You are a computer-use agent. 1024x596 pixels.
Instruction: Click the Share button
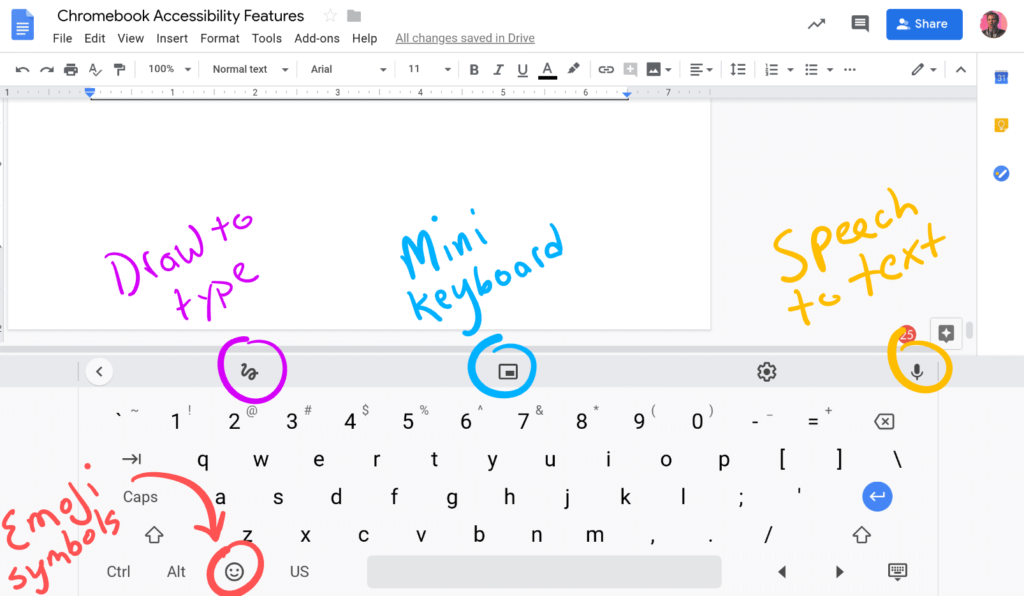click(923, 23)
